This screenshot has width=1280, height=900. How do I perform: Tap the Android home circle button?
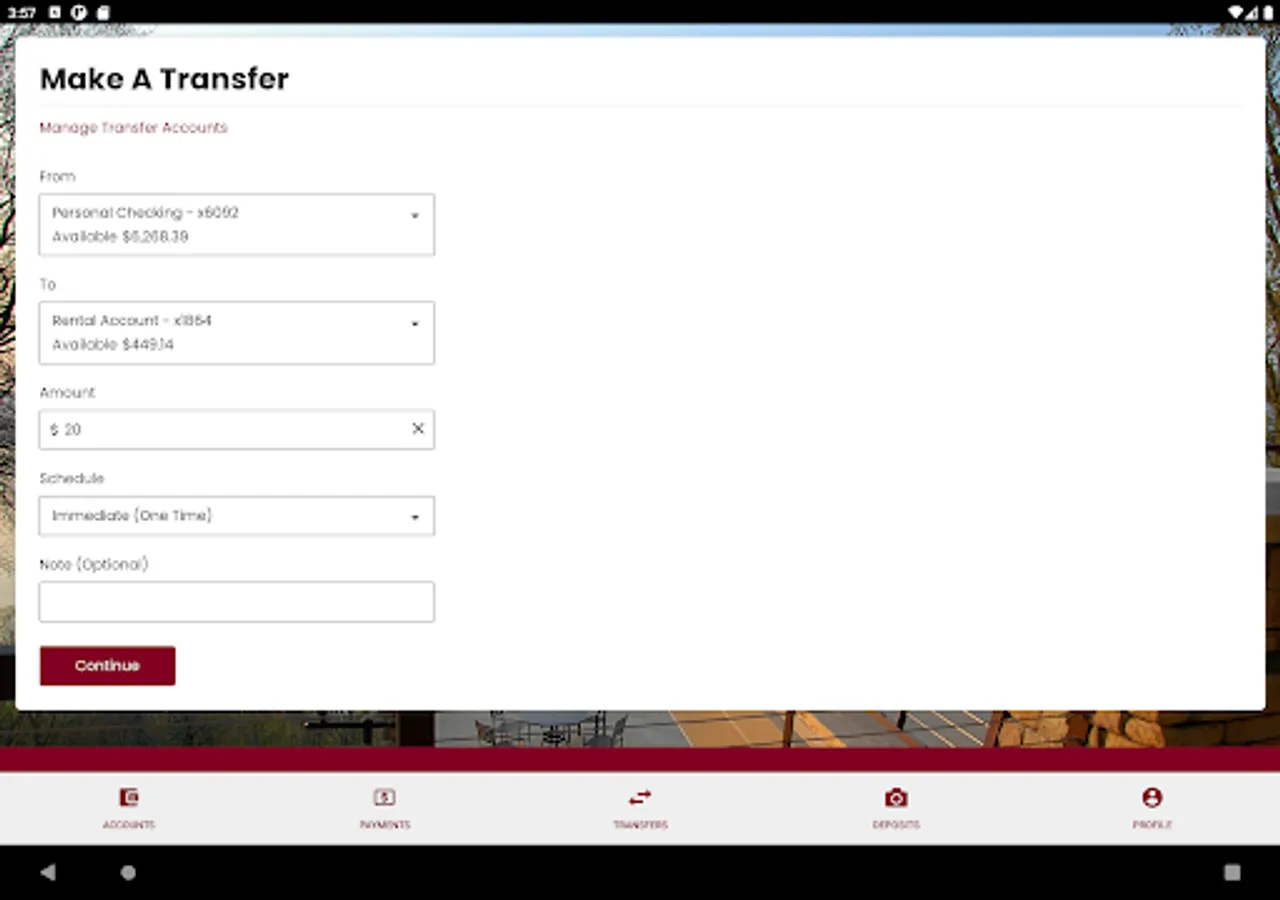[128, 872]
